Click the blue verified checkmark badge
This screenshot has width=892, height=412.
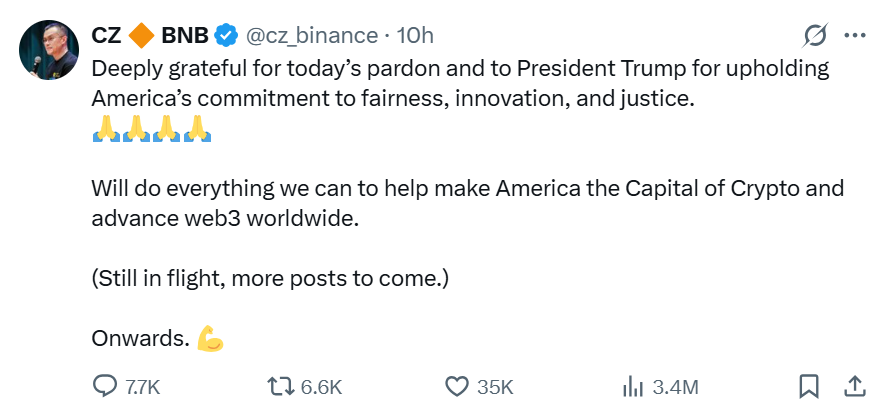(x=227, y=36)
